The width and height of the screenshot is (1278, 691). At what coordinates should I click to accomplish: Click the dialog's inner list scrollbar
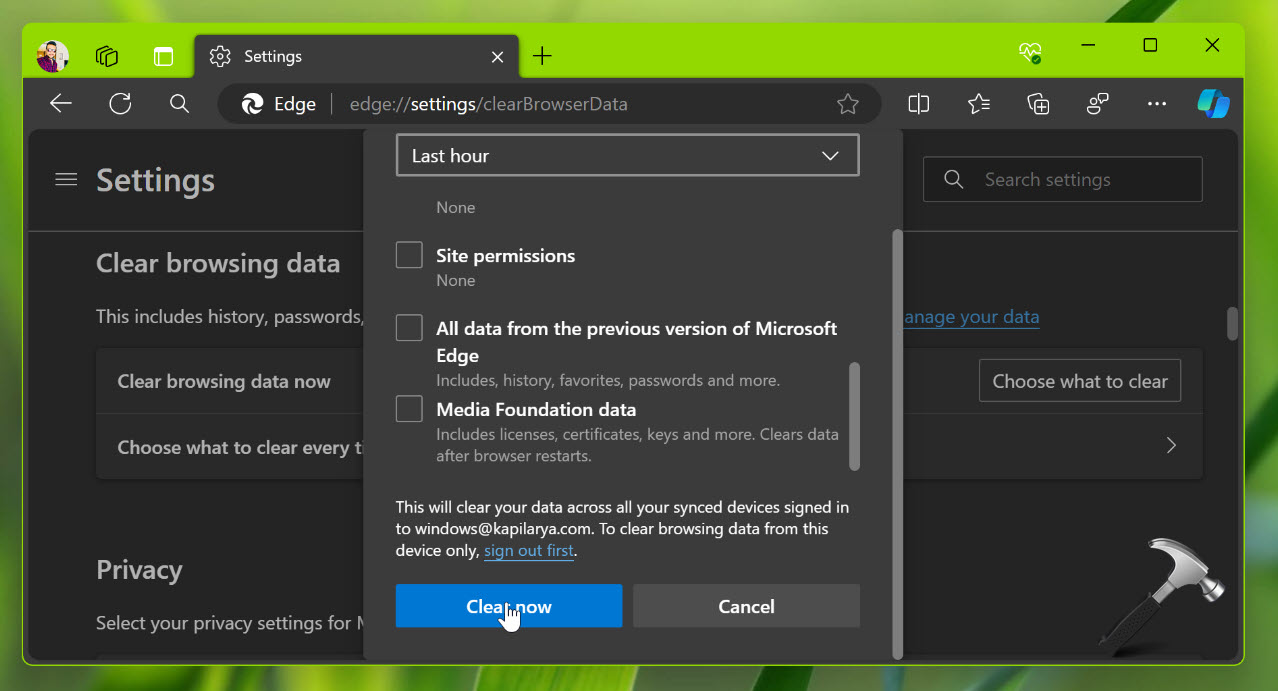coord(854,415)
